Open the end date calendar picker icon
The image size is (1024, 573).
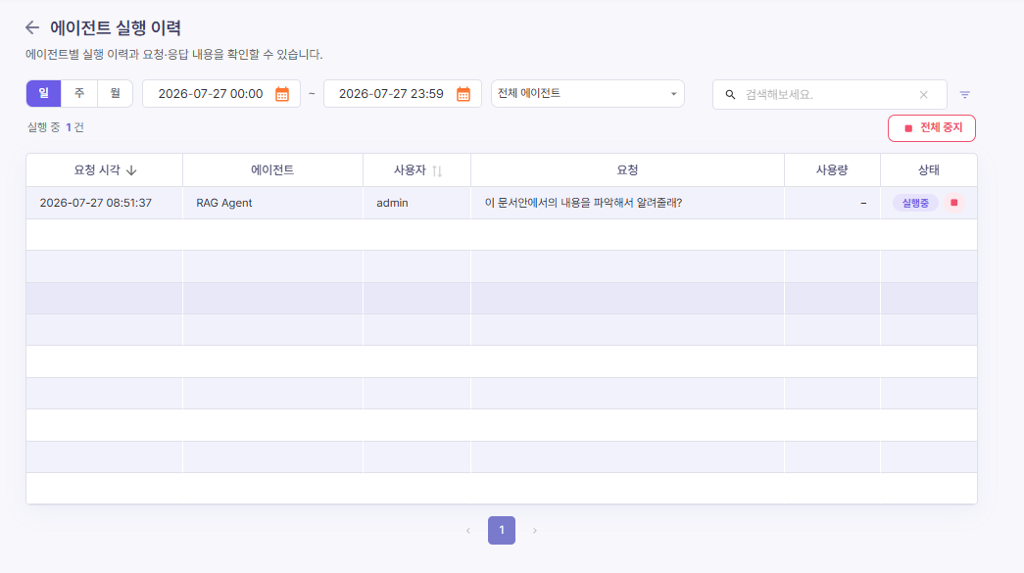coord(463,94)
